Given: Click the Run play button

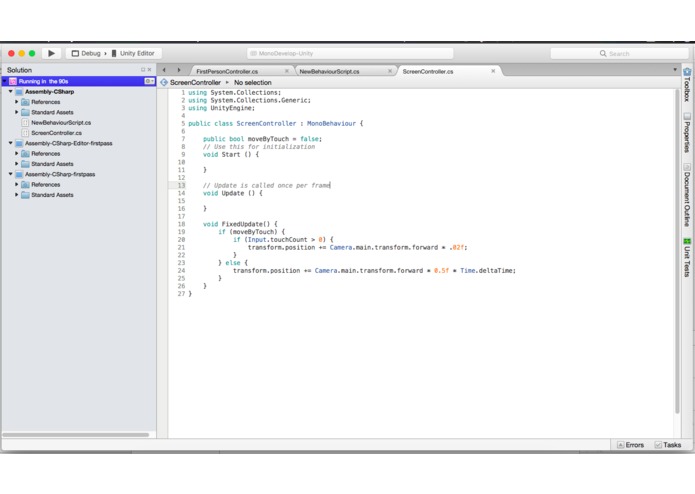Looking at the screenshot, I should [51, 53].
